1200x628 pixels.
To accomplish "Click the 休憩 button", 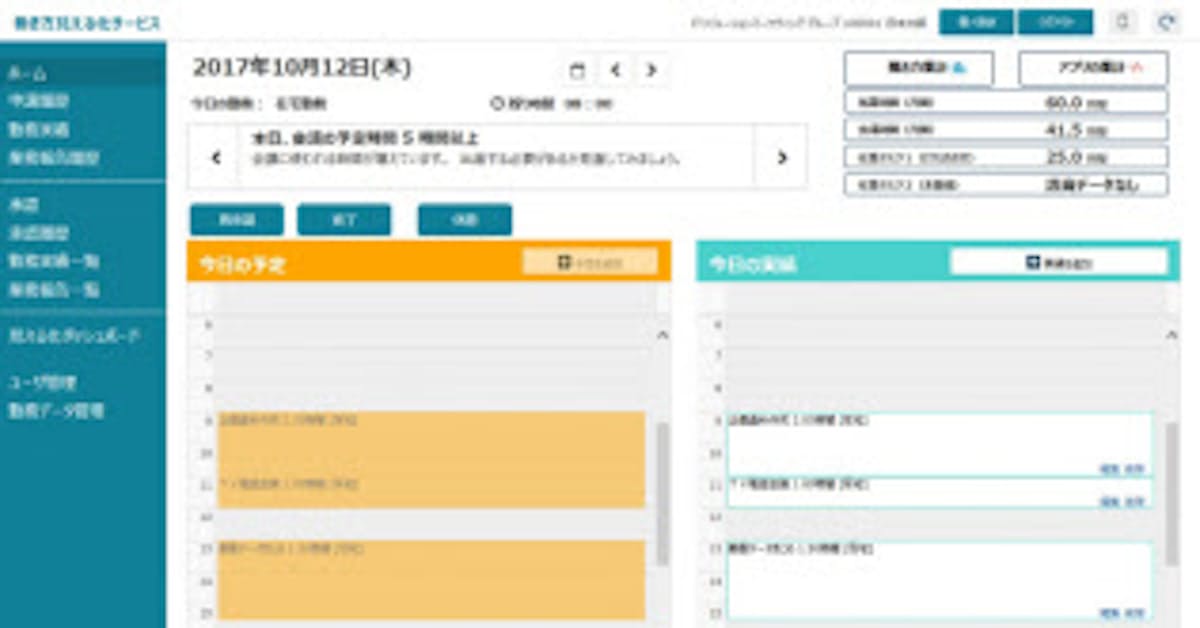I will 464,220.
